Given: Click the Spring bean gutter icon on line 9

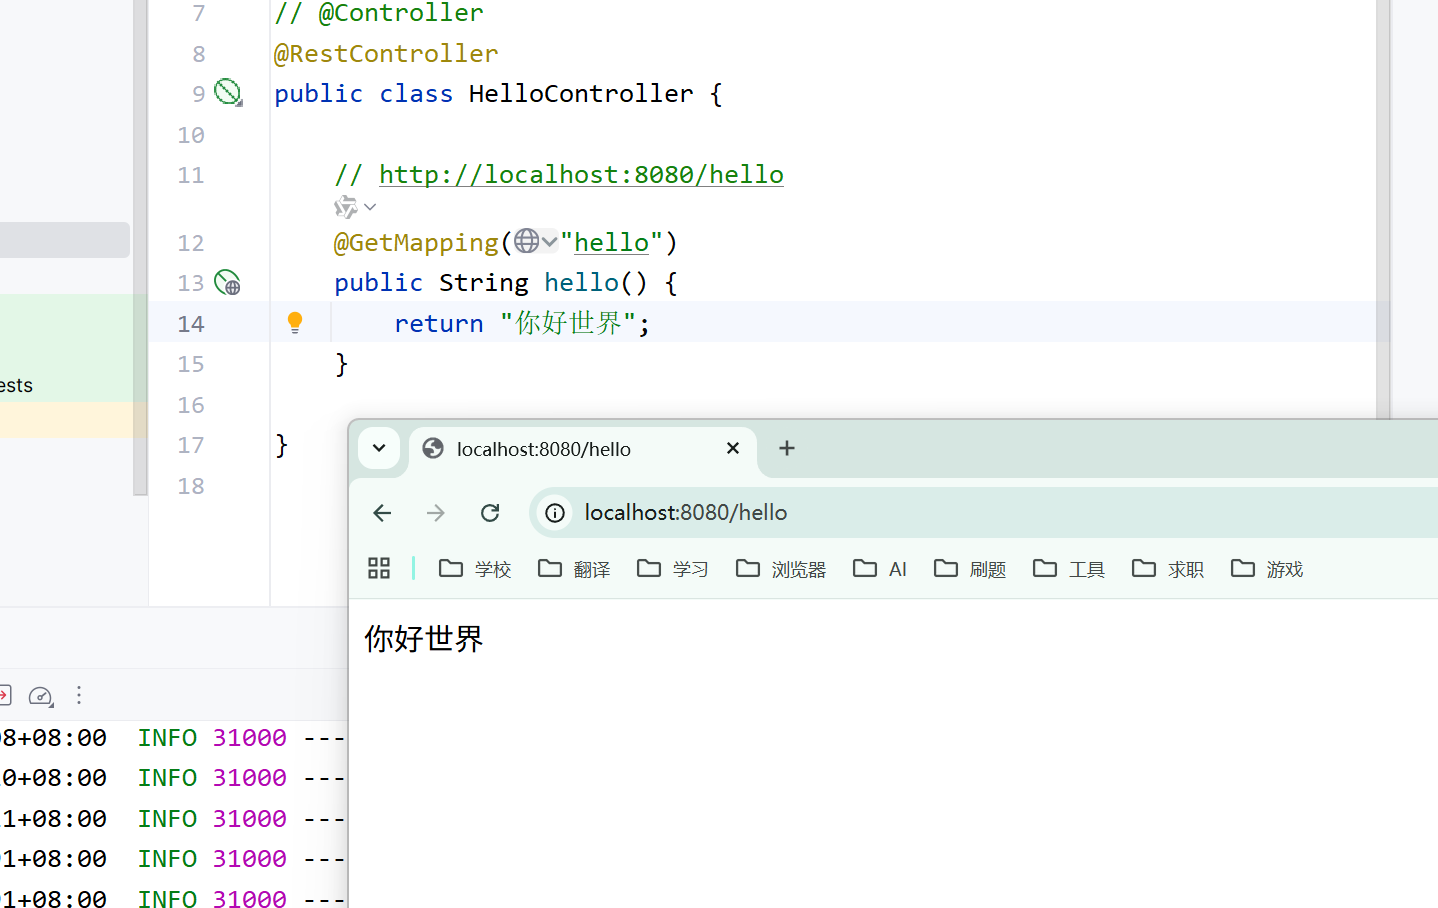Looking at the screenshot, I should click(x=228, y=92).
